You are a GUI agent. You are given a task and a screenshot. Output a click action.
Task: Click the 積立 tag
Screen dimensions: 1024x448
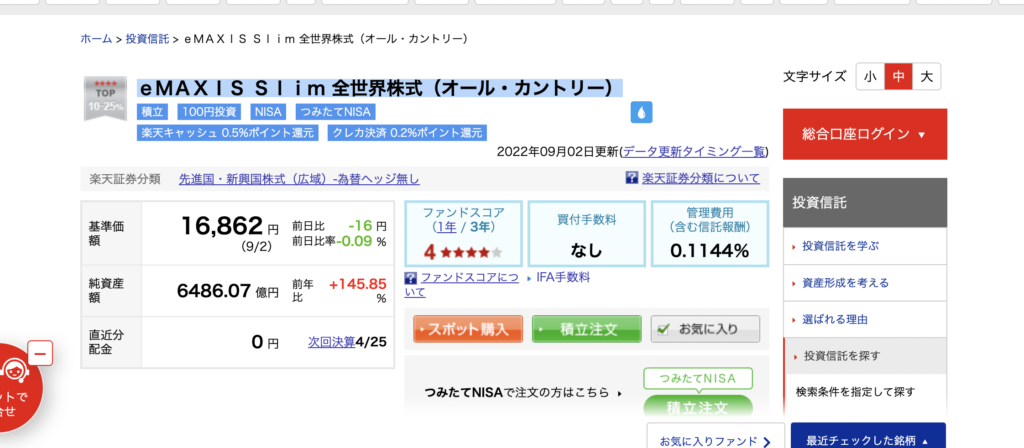153,112
